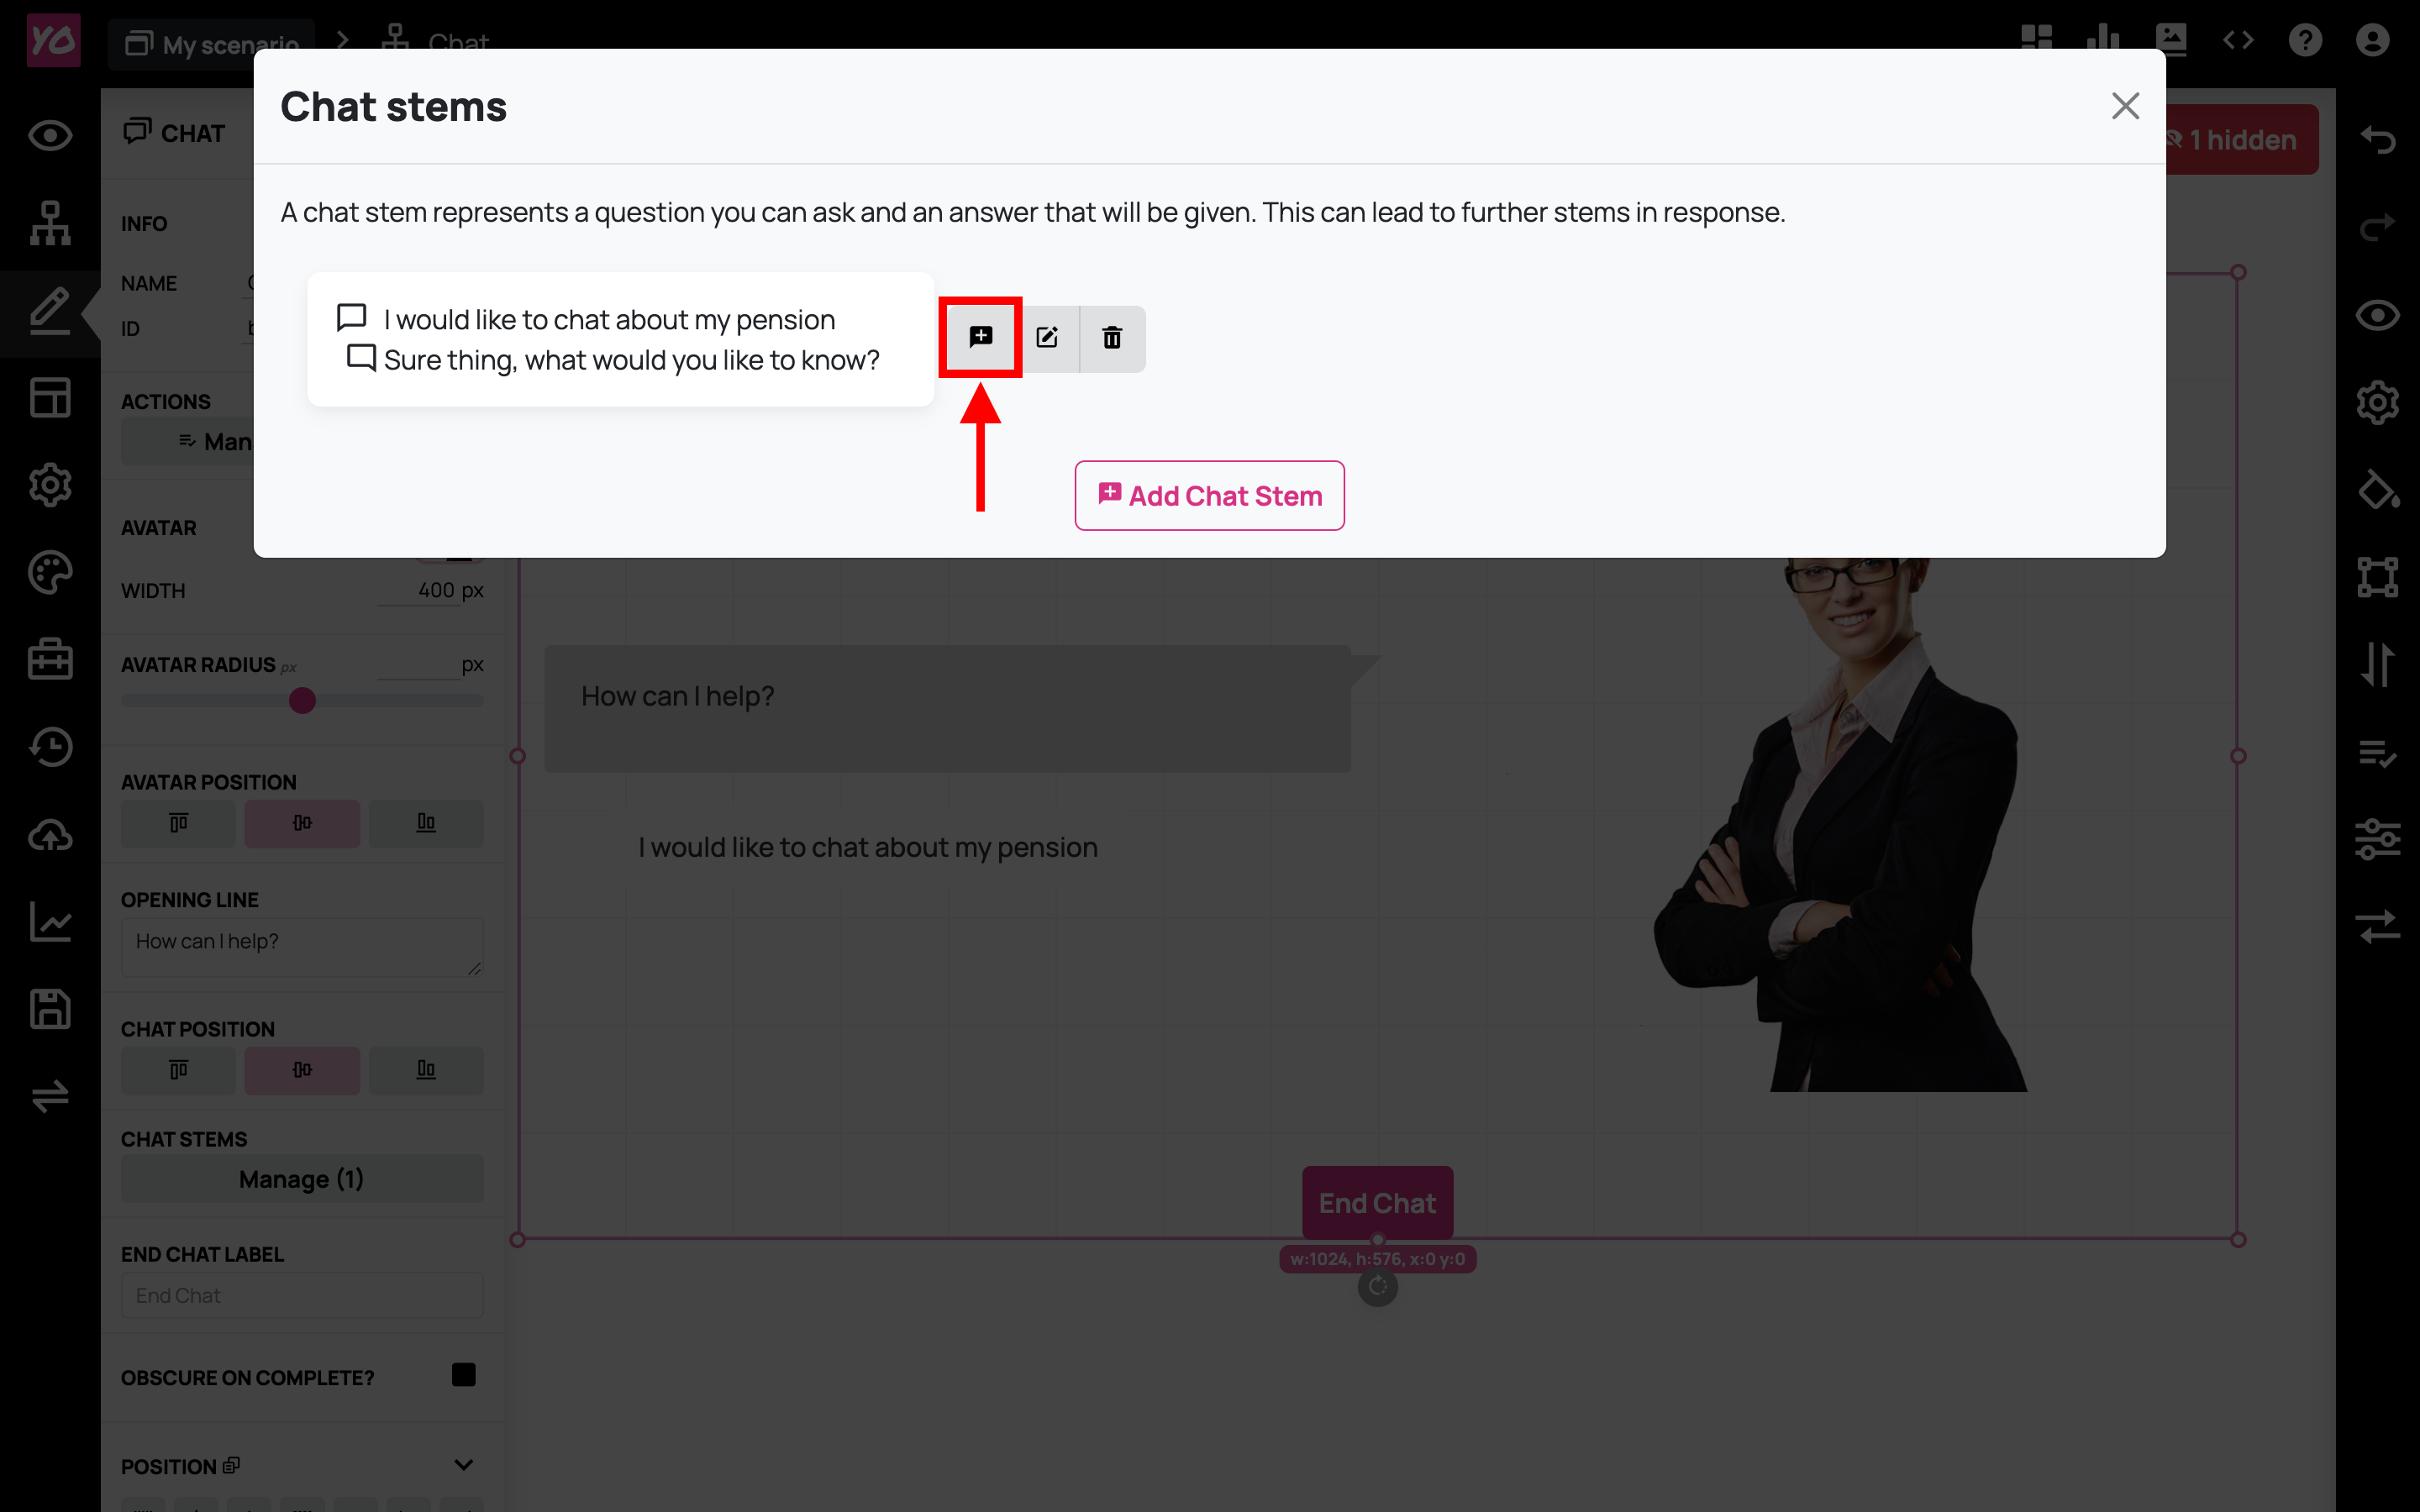Viewport: 2420px width, 1512px height.
Task: Toggle the preview eye in left sidebar
Action: click(50, 135)
